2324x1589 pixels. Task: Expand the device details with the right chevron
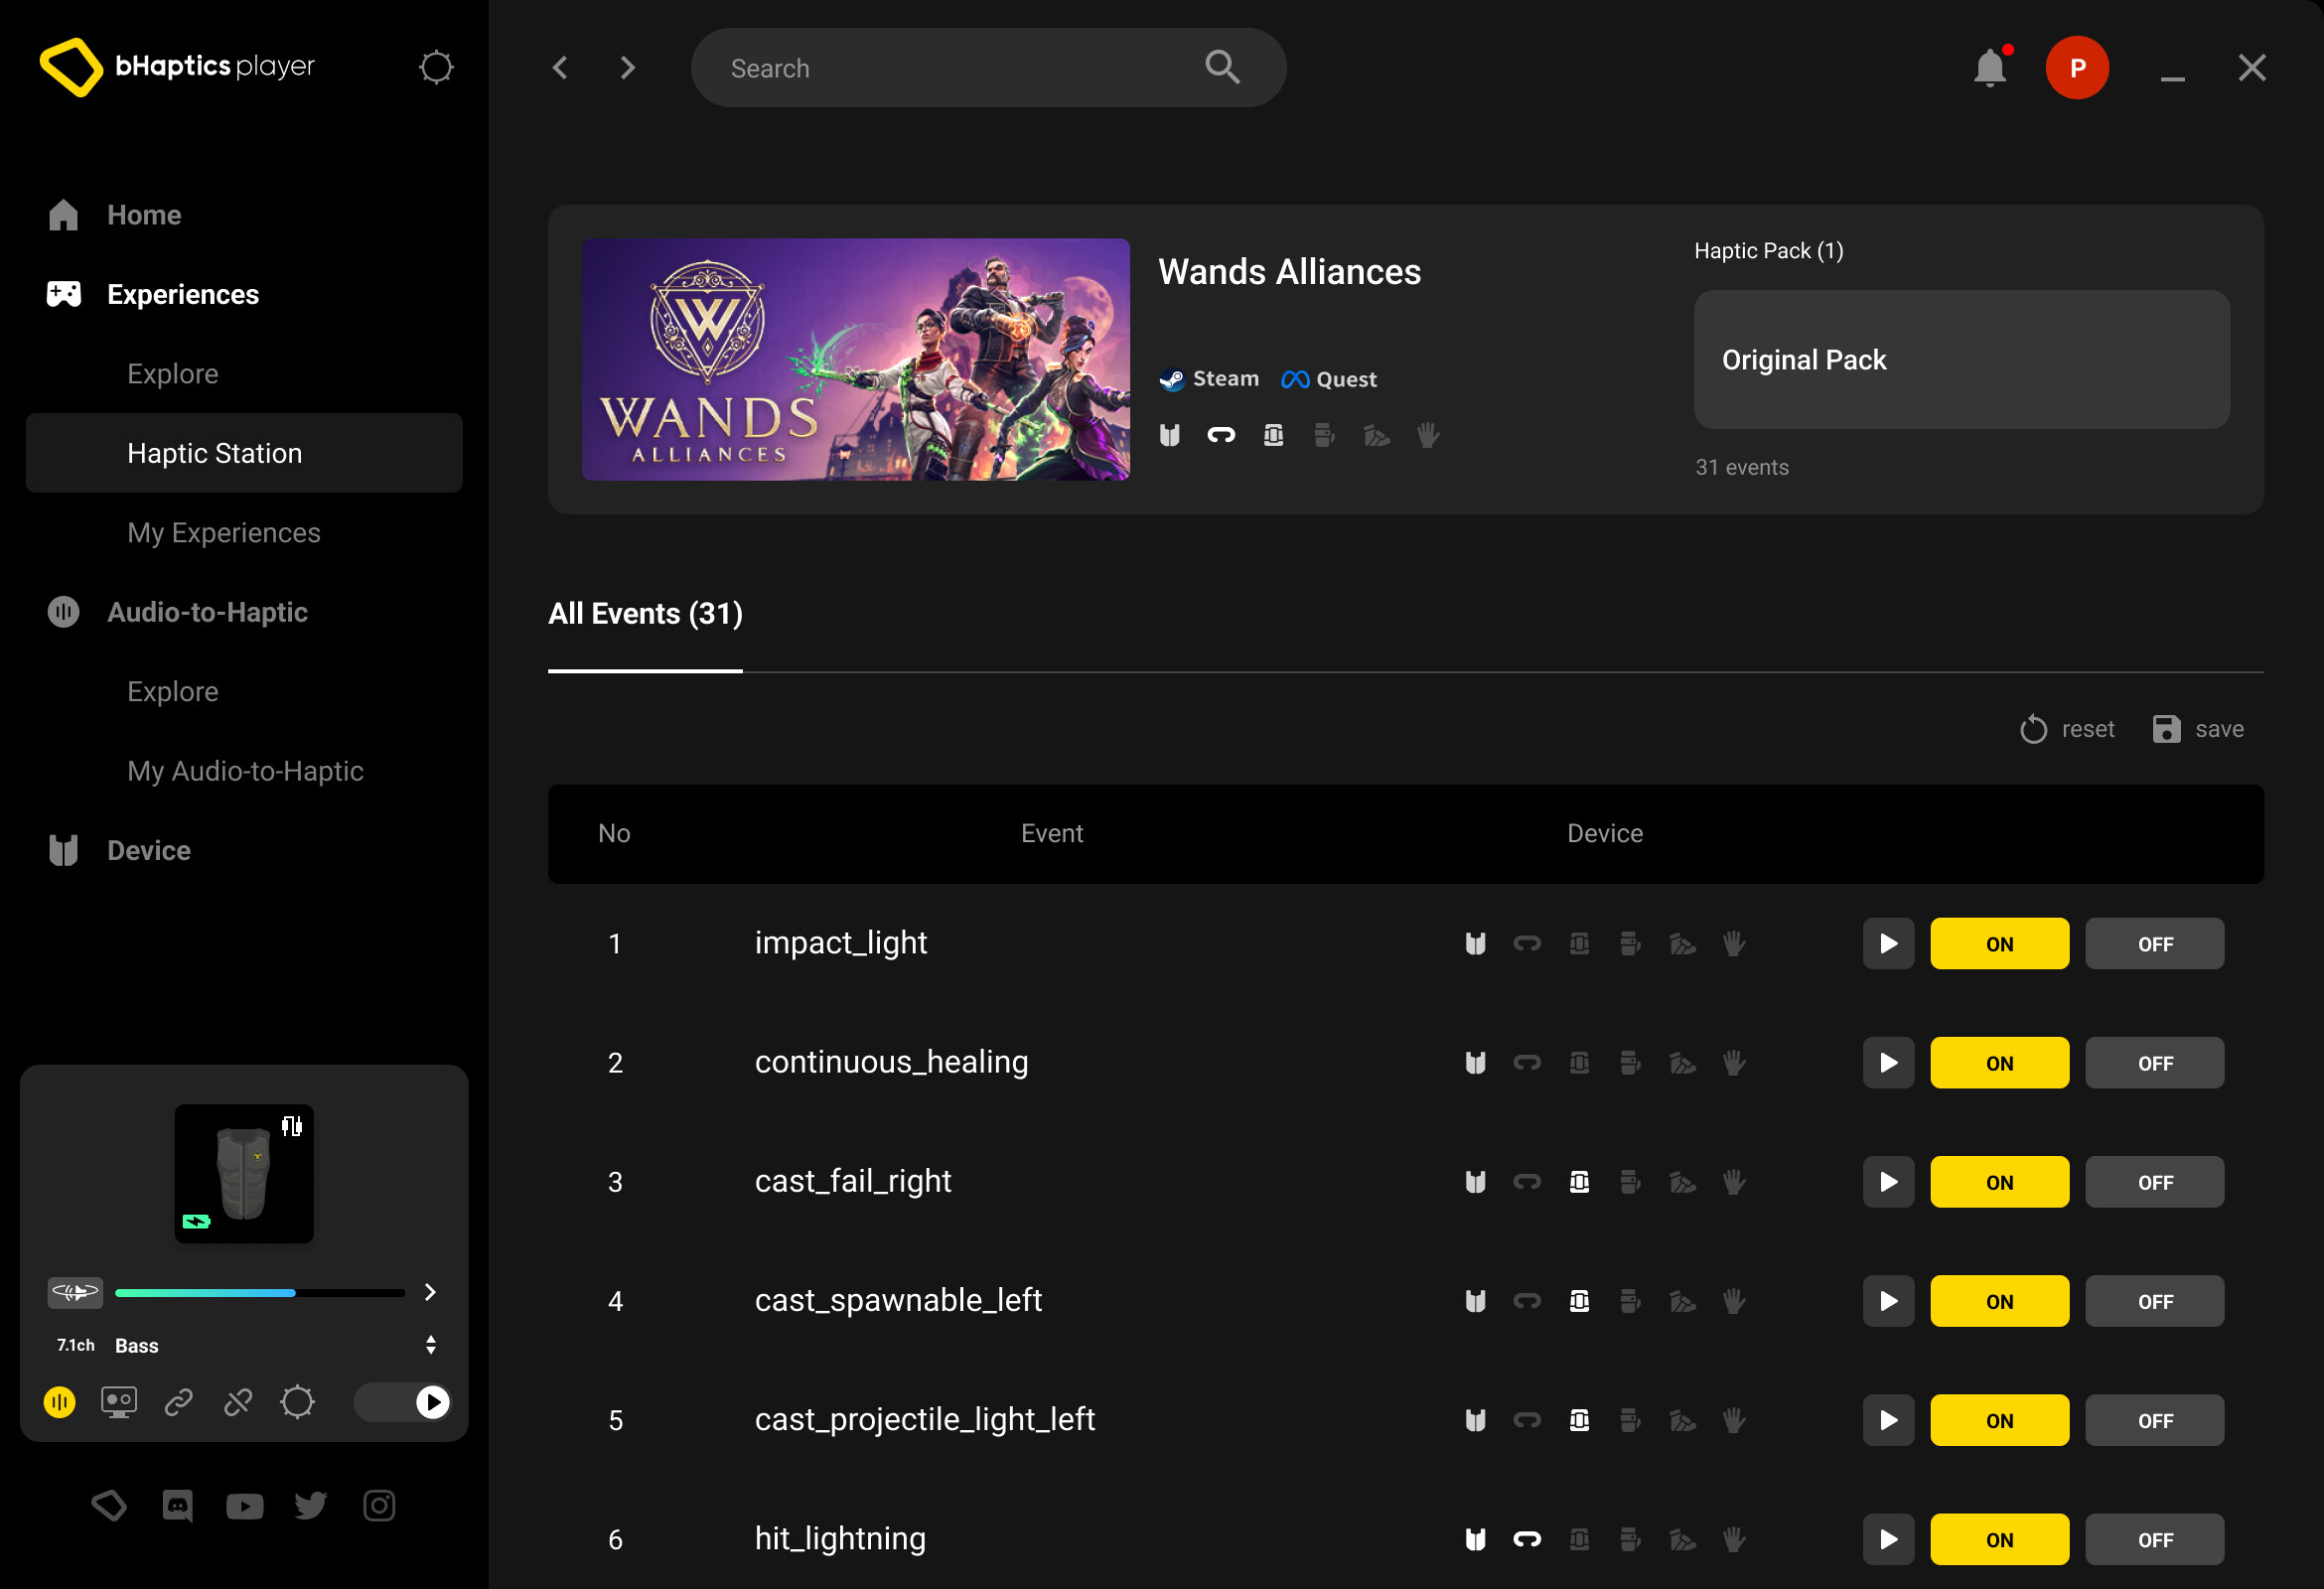(x=430, y=1292)
